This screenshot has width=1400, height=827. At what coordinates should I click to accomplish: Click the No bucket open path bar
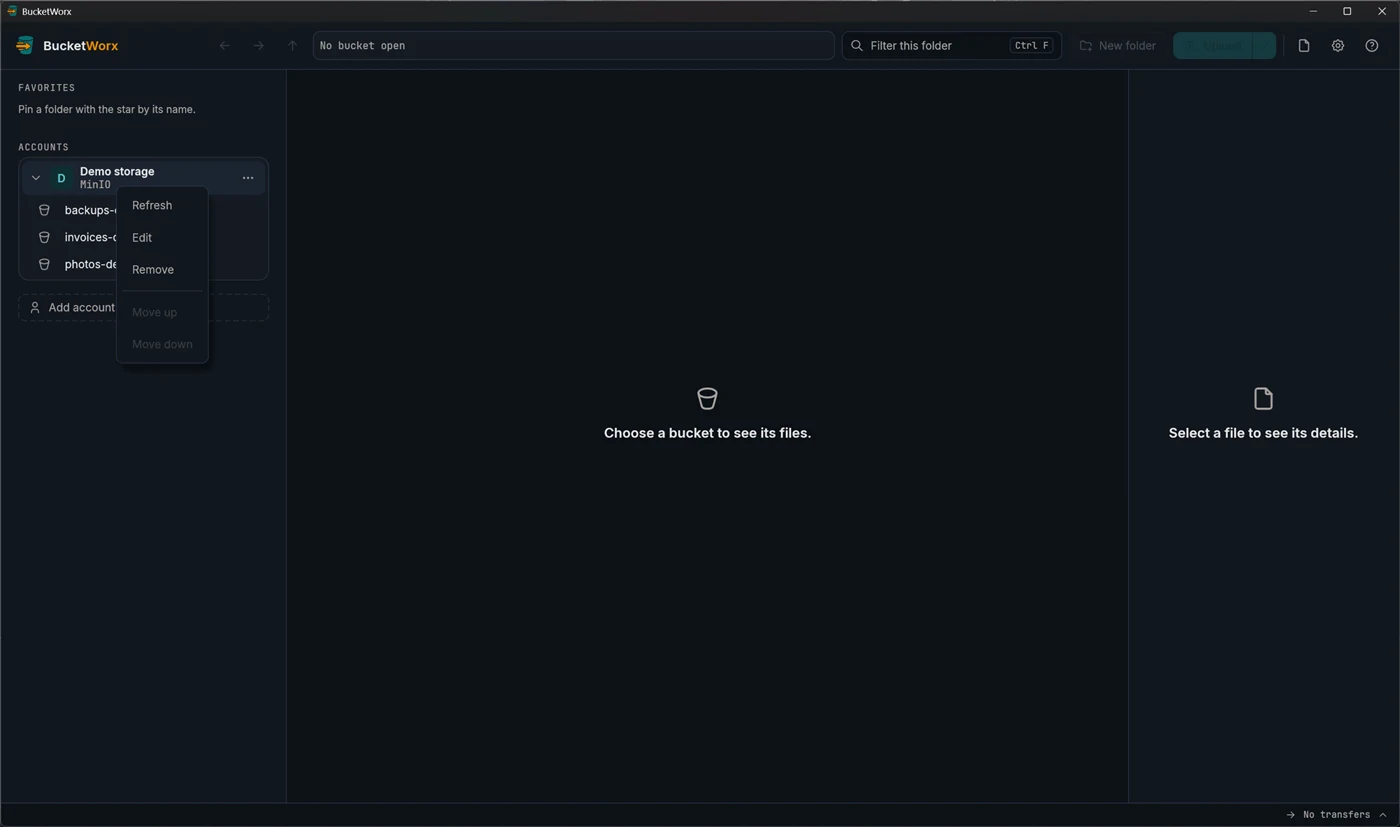coord(573,46)
